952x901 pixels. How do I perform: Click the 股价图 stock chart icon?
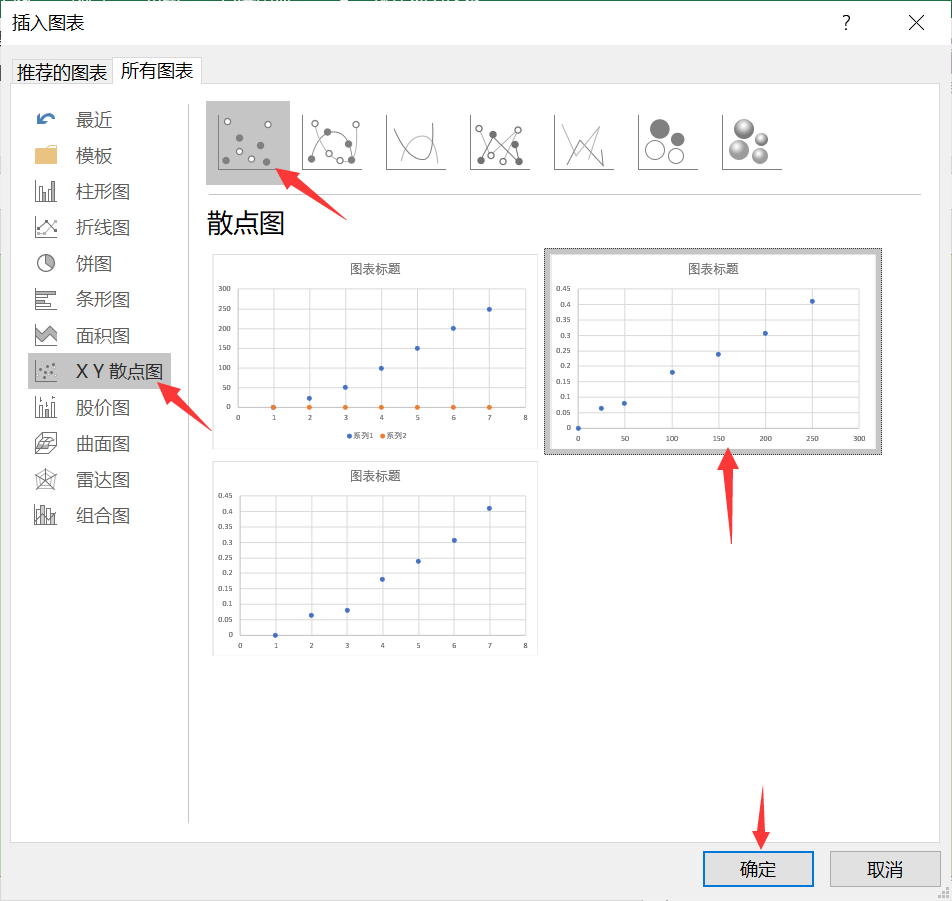(x=46, y=407)
